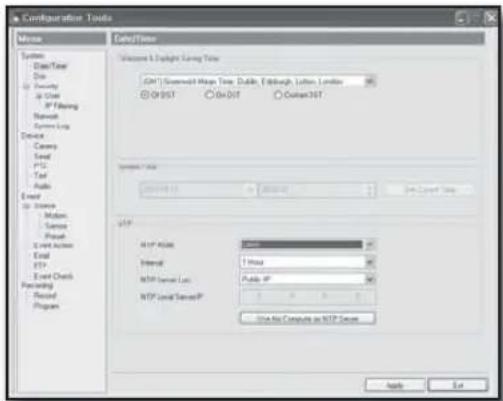Choose the Custom DST radio option

click(278, 95)
